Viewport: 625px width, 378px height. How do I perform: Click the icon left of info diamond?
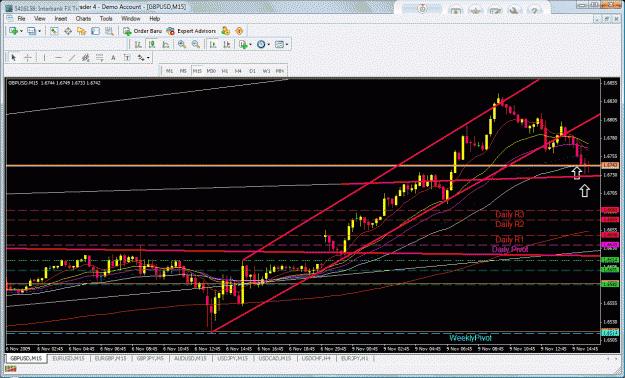click(226, 31)
